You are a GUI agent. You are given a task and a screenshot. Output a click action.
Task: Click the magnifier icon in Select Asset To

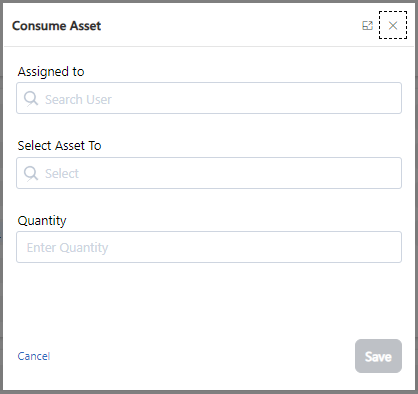(x=31, y=174)
